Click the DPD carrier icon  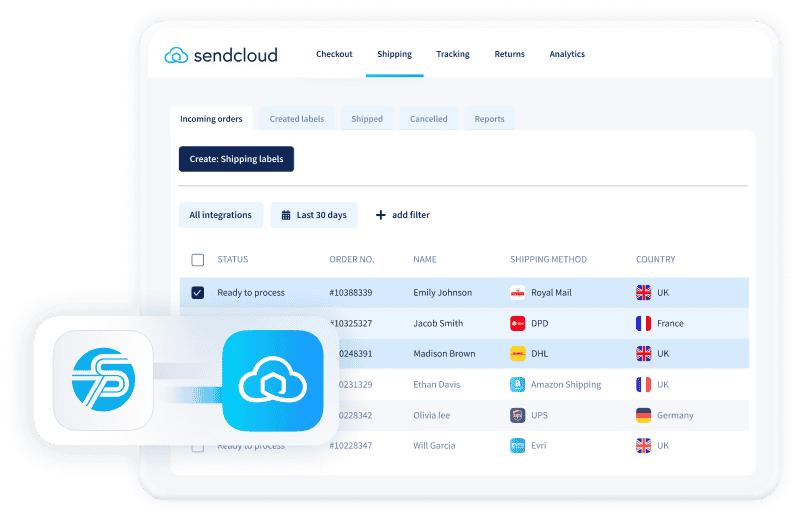pyautogui.click(x=517, y=324)
